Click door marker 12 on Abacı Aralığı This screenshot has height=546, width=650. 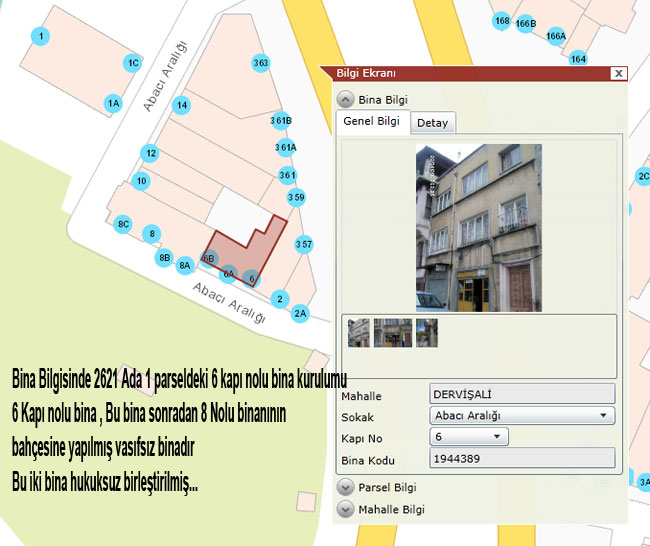(151, 153)
